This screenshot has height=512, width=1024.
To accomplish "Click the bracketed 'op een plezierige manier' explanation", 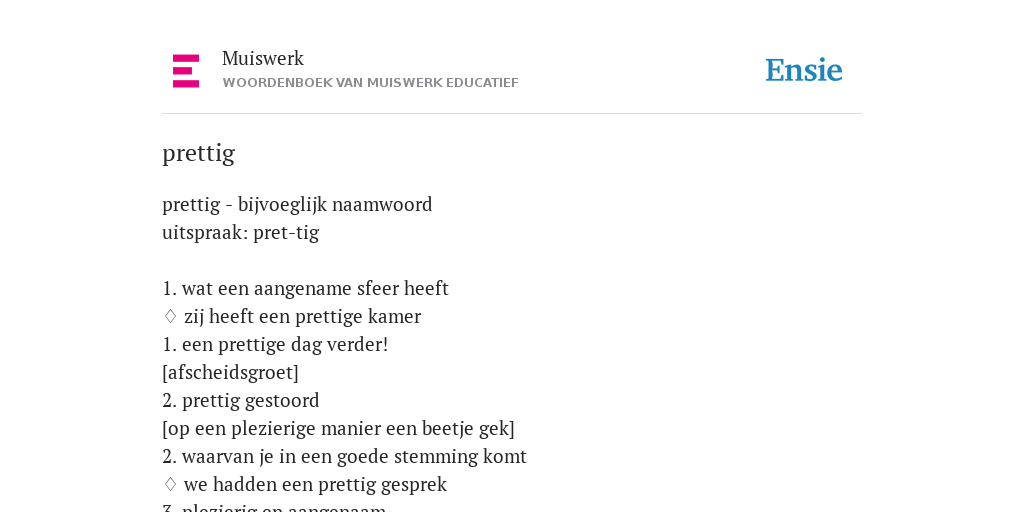I will 338,428.
